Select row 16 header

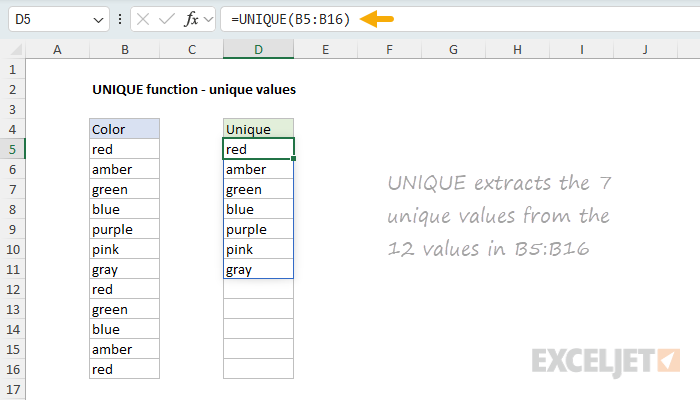pyautogui.click(x=12, y=369)
